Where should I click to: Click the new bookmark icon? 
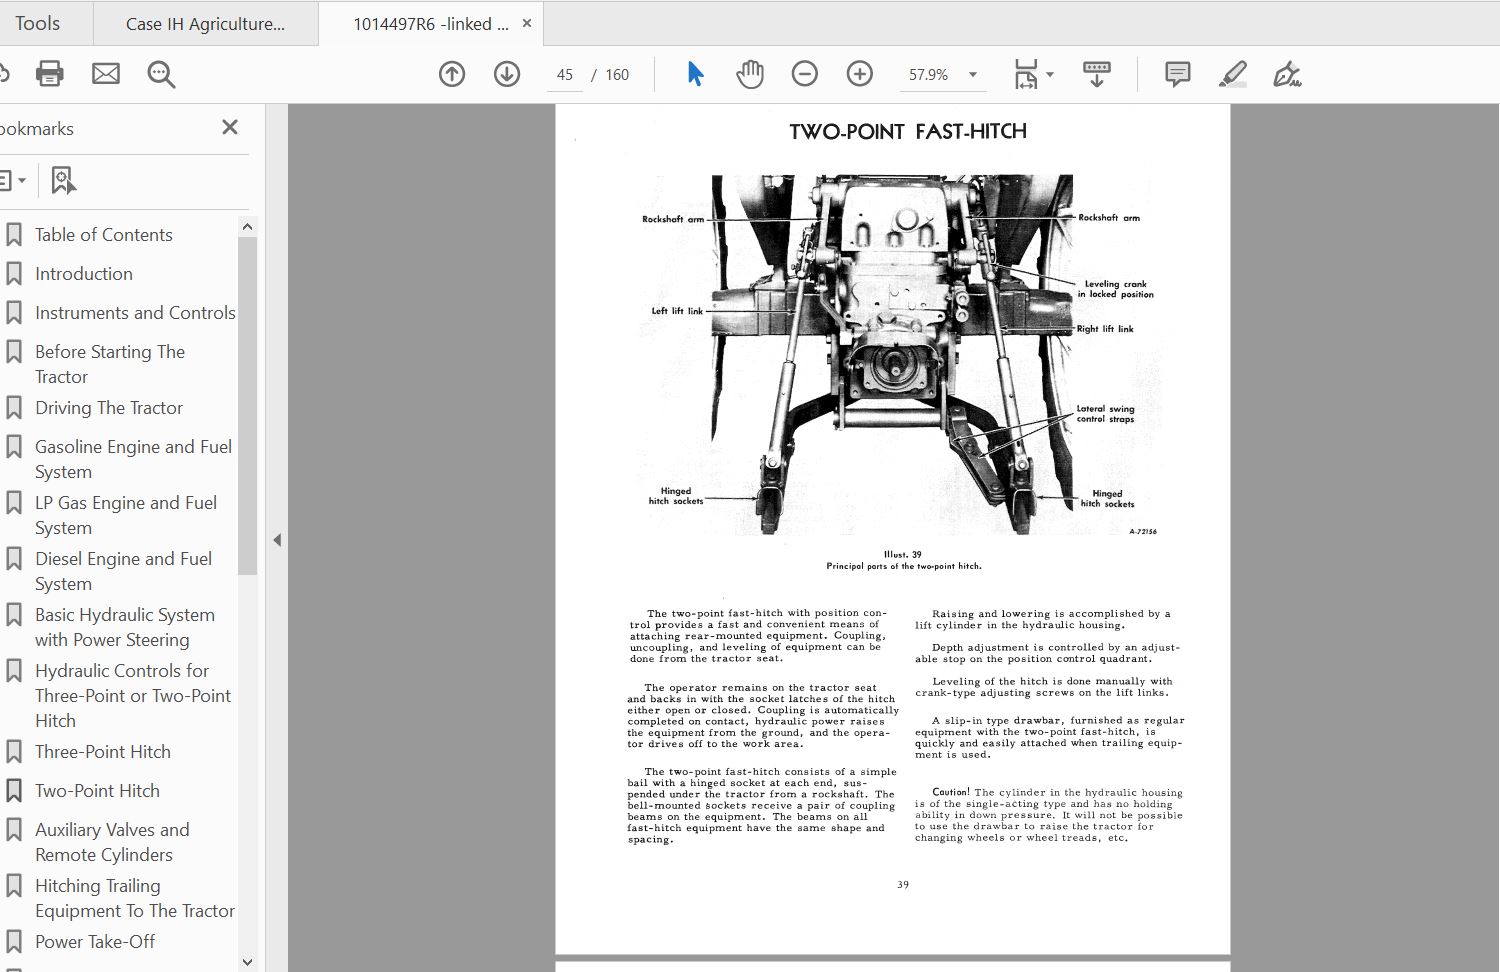(63, 180)
